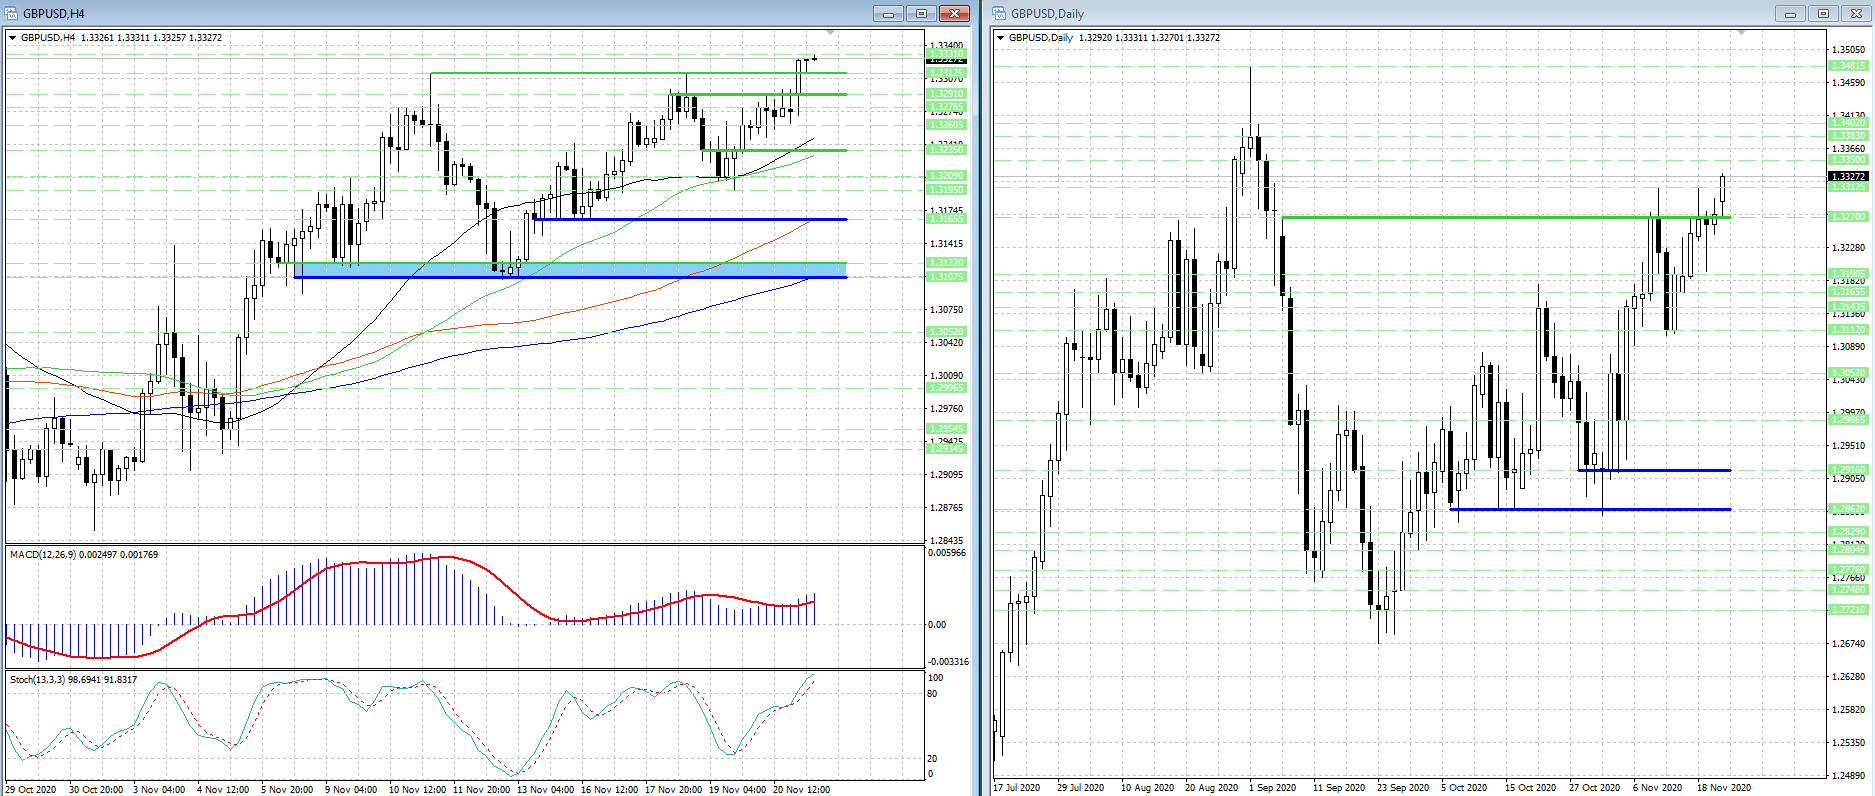1875x796 pixels.
Task: Click the MACD 0.005966 scale value
Action: coord(947,552)
